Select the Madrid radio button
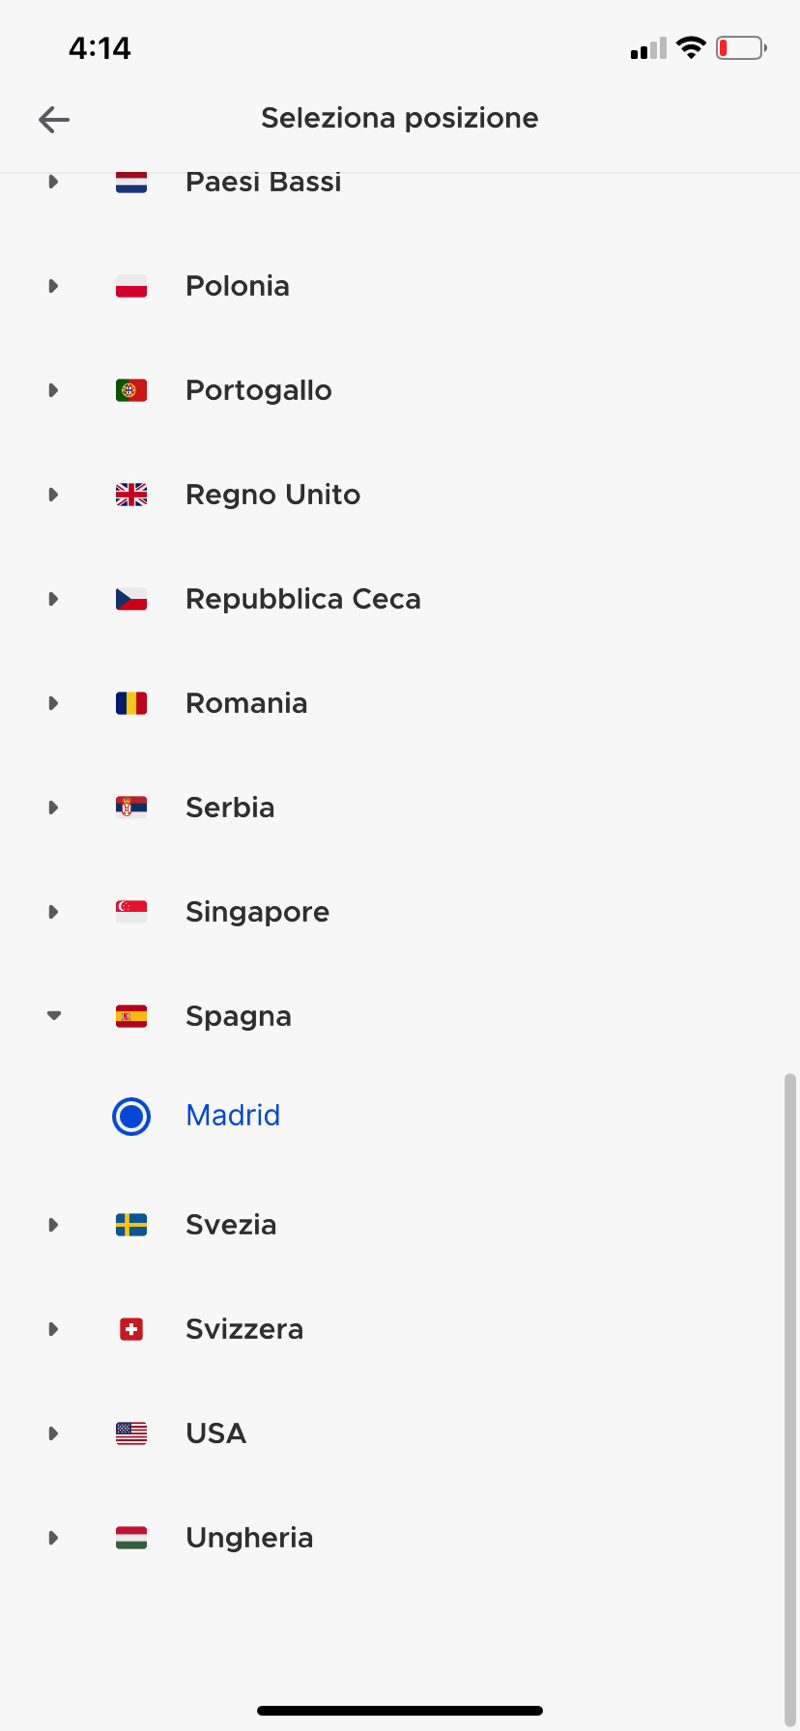This screenshot has height=1731, width=800. 131,1117
